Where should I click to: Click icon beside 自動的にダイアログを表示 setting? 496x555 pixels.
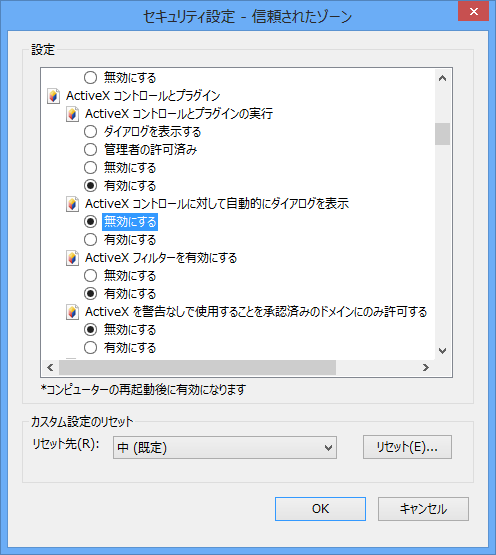coord(72,204)
